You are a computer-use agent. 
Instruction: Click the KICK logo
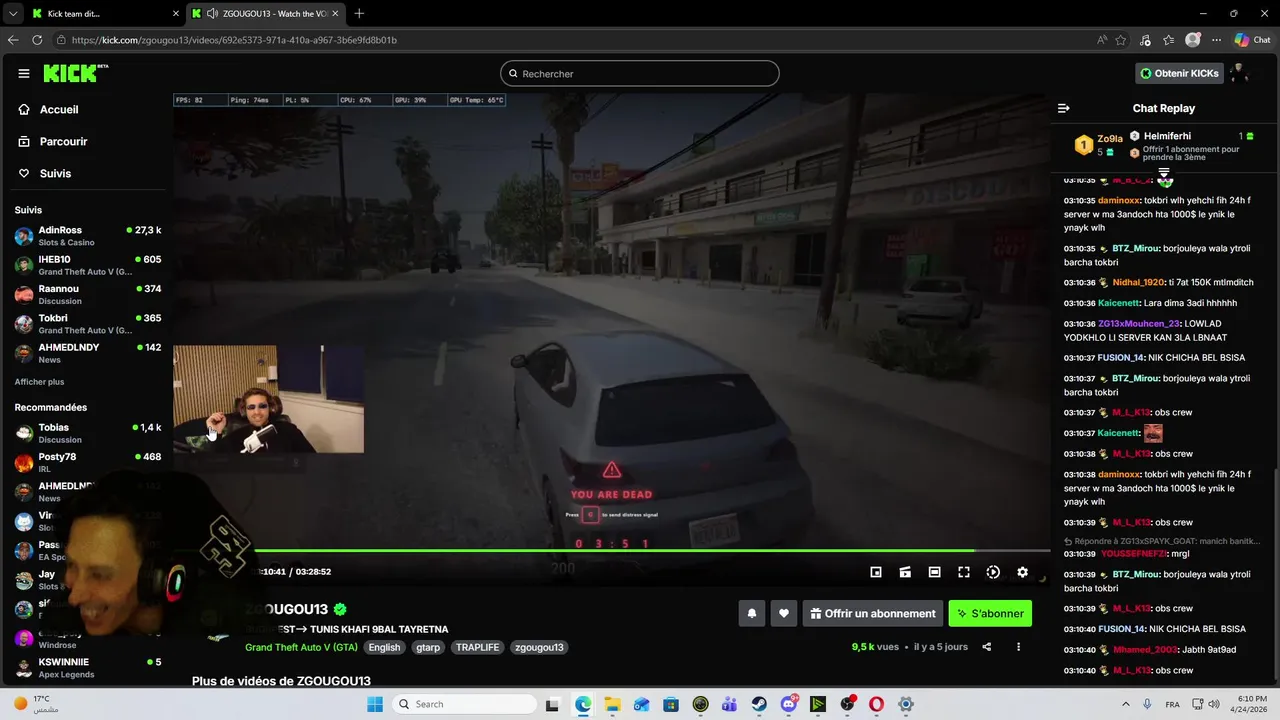[x=71, y=73]
